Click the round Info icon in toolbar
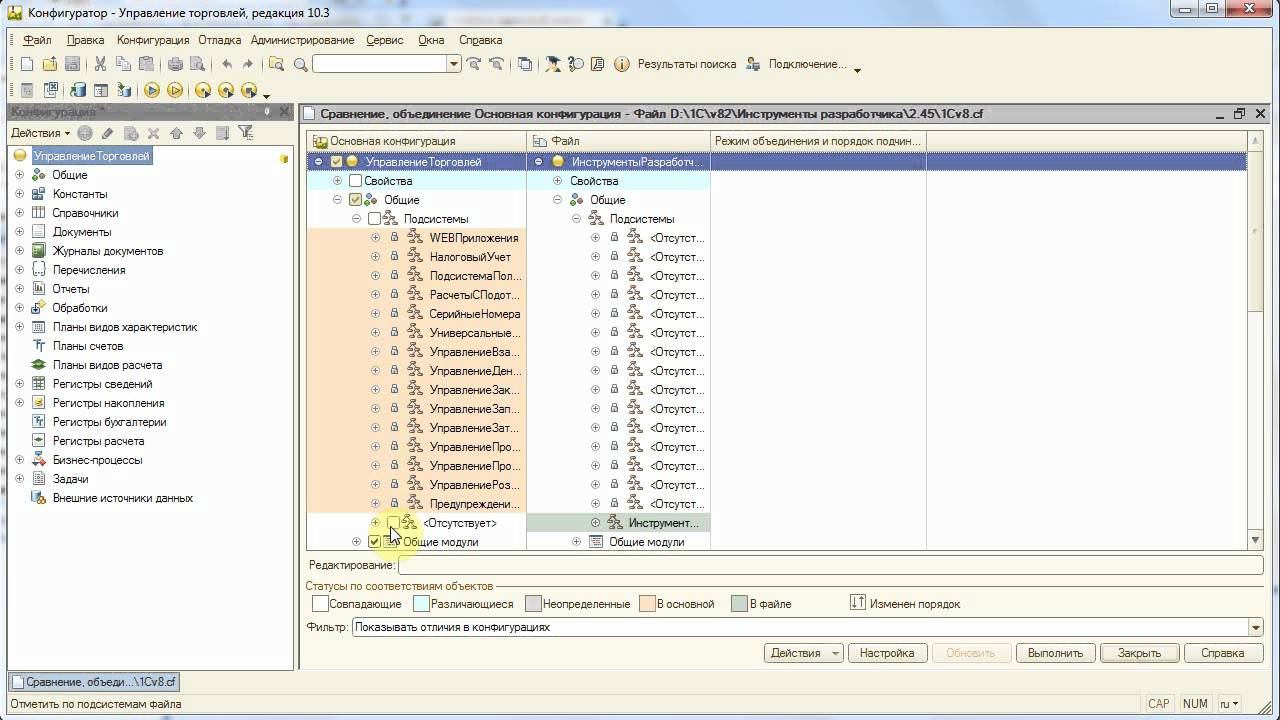The image size is (1280, 720). click(x=621, y=64)
